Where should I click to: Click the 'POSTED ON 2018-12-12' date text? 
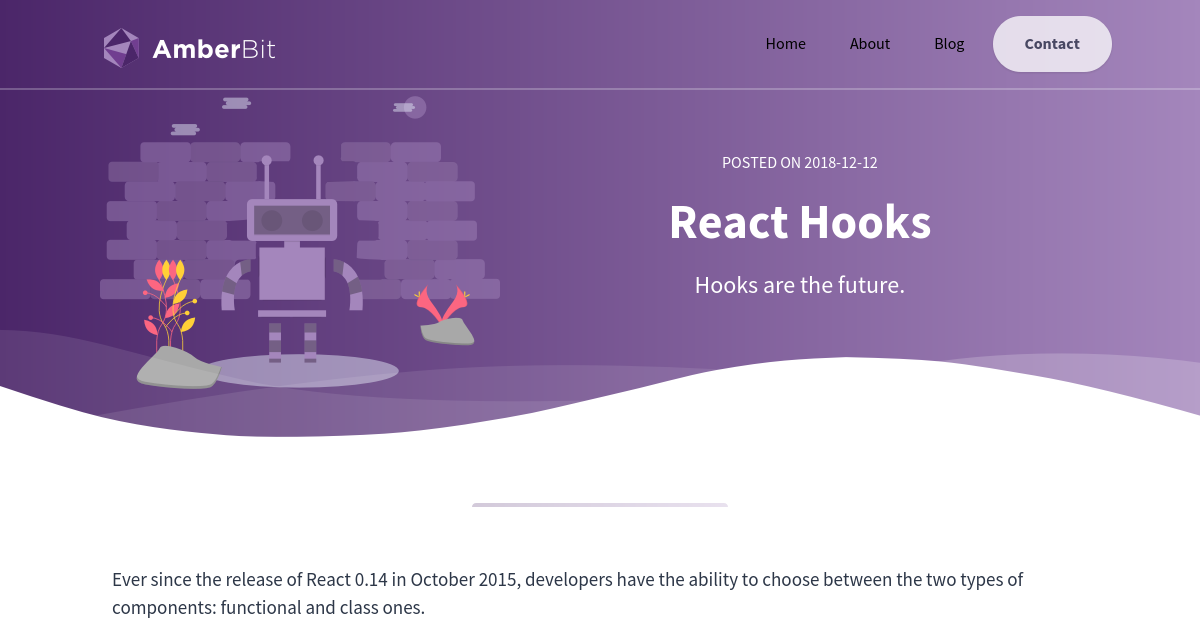point(800,162)
